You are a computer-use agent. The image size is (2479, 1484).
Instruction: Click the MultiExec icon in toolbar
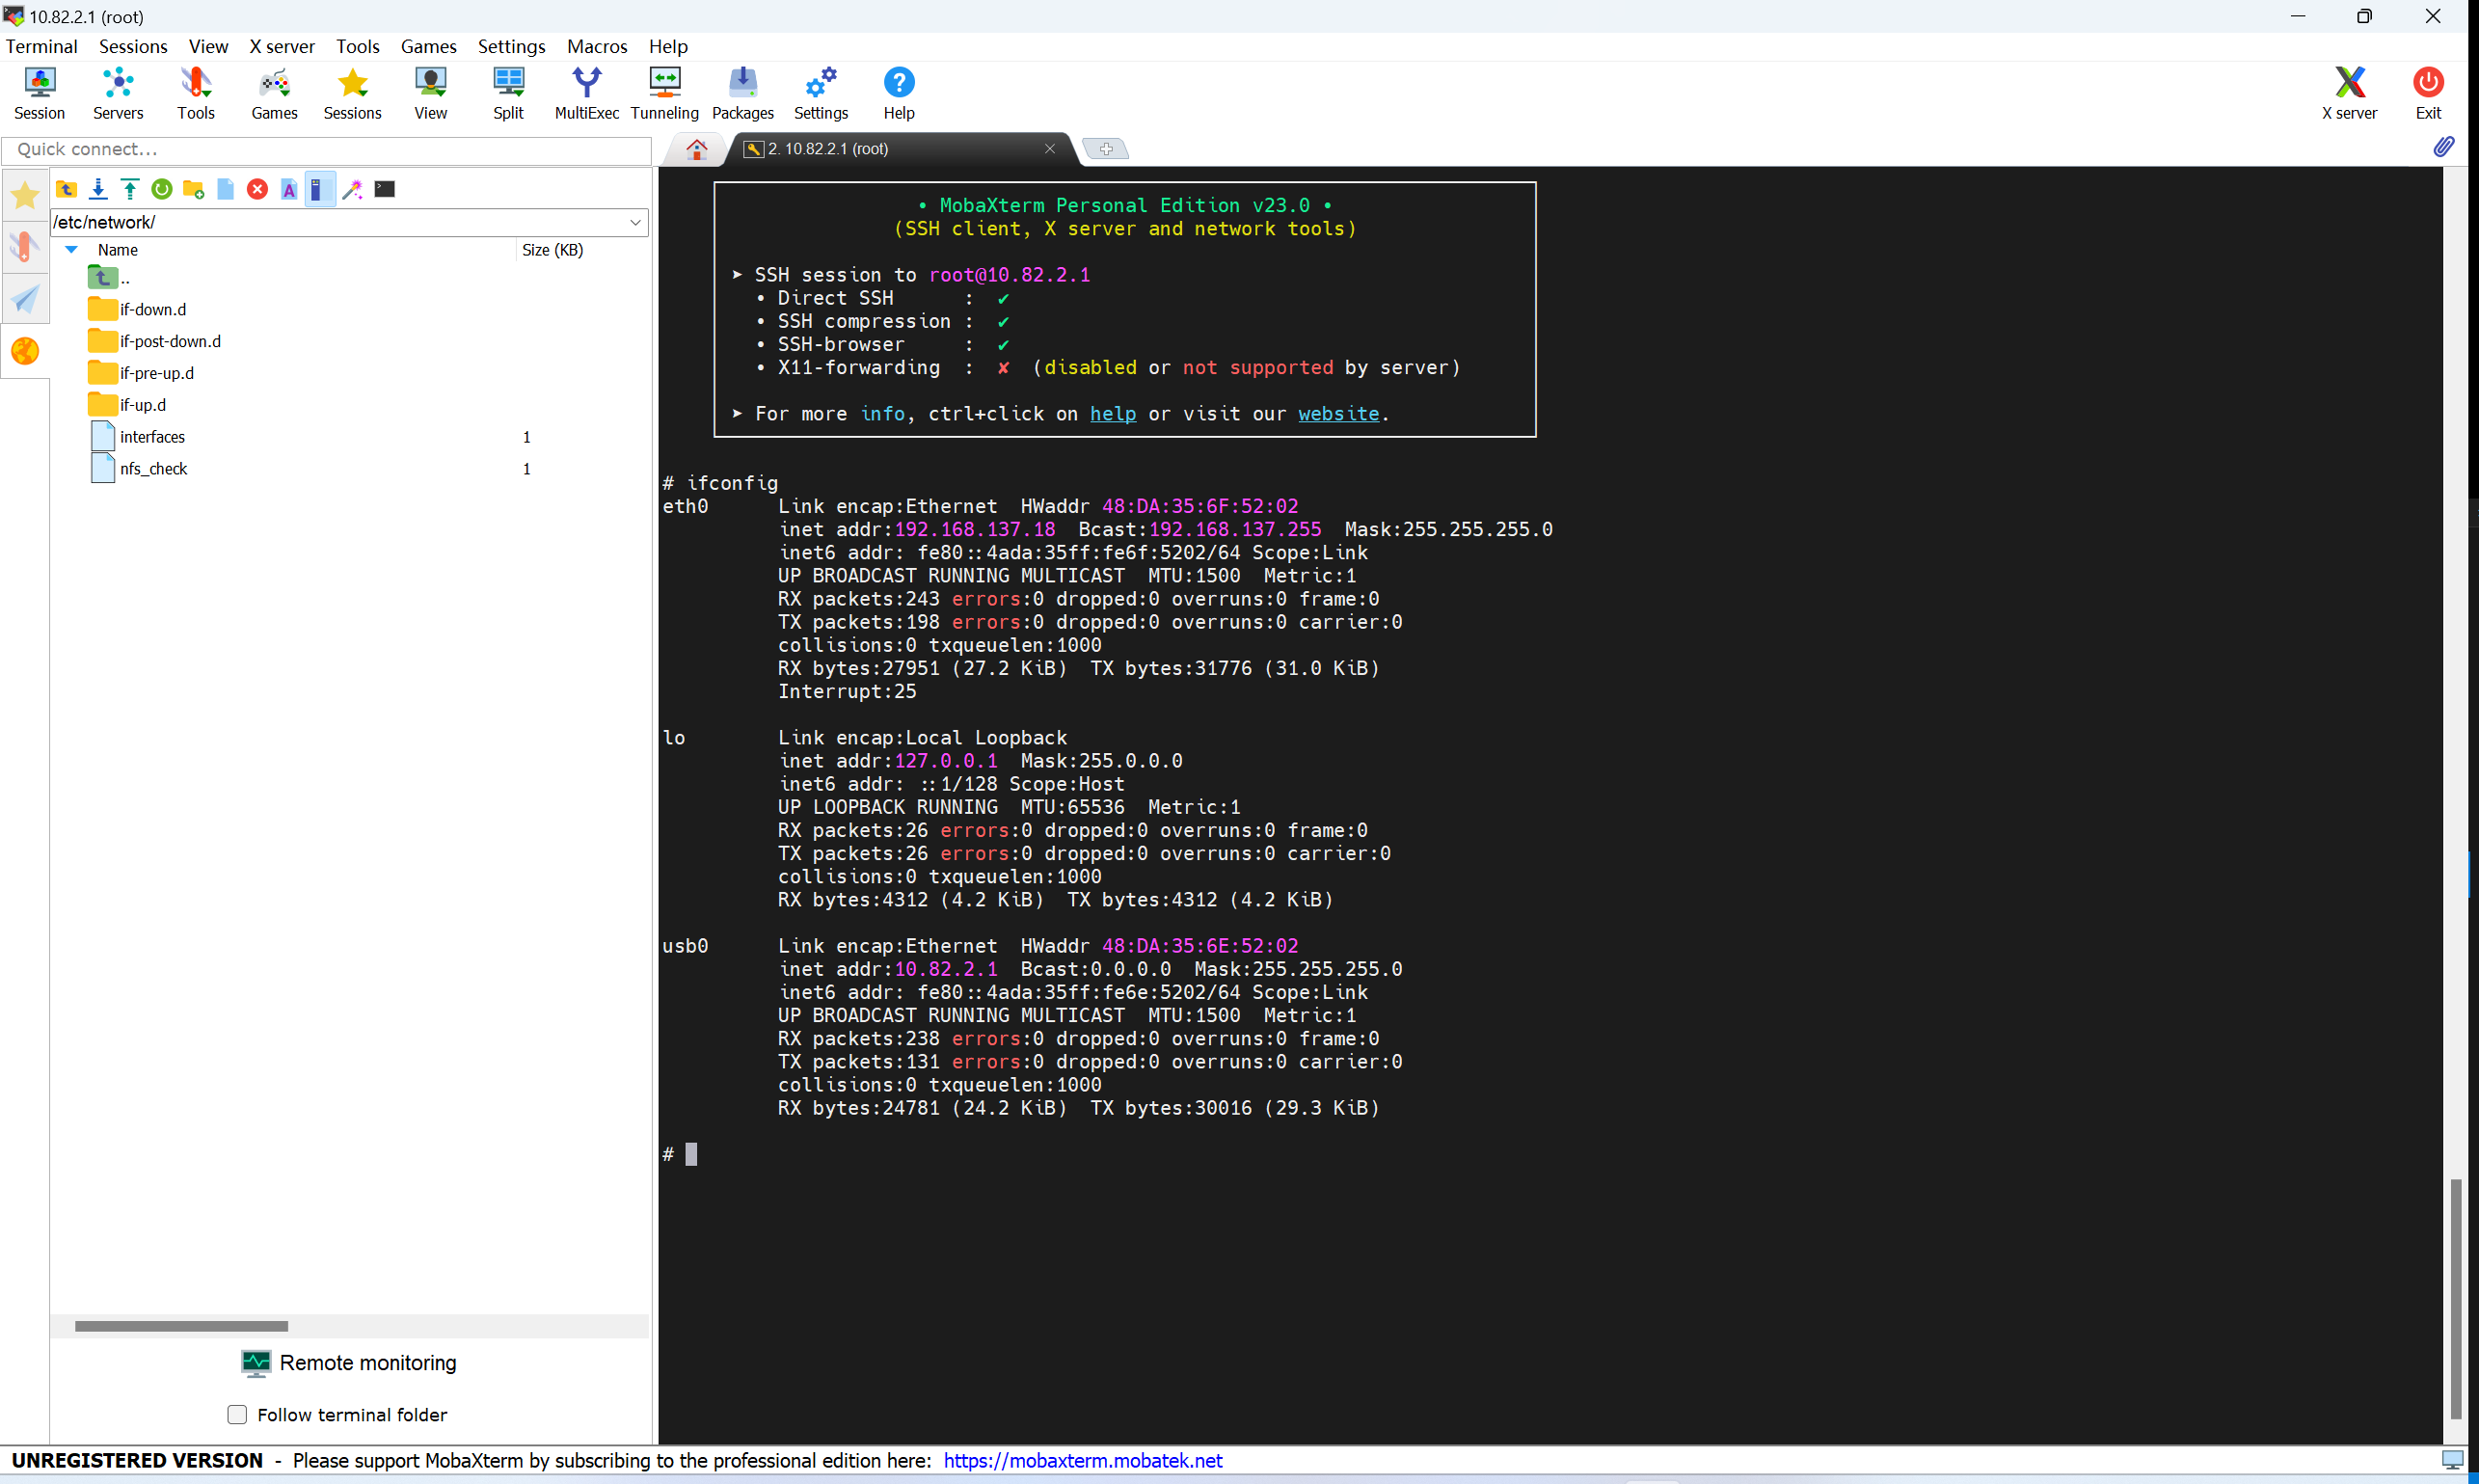tap(586, 92)
